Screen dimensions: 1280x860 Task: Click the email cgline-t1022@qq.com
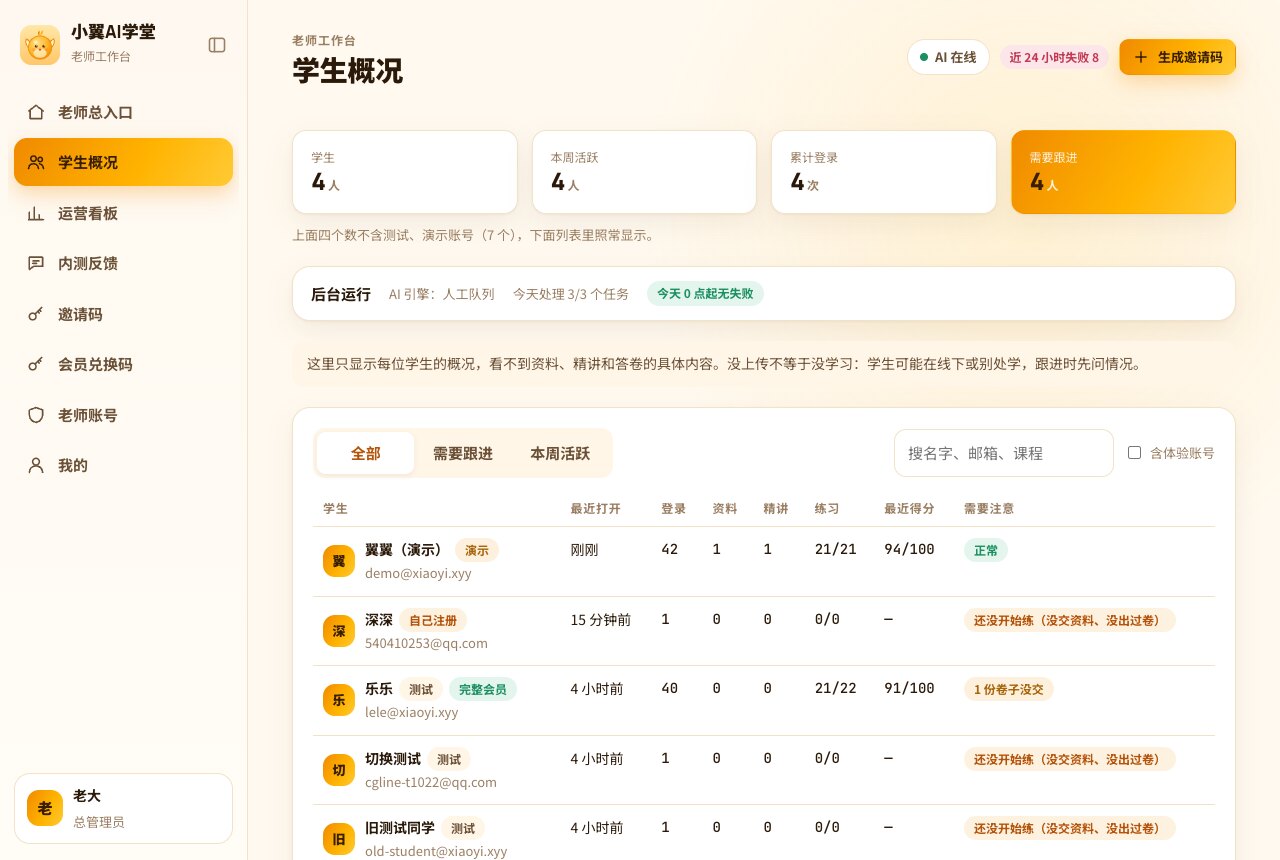[x=431, y=782]
